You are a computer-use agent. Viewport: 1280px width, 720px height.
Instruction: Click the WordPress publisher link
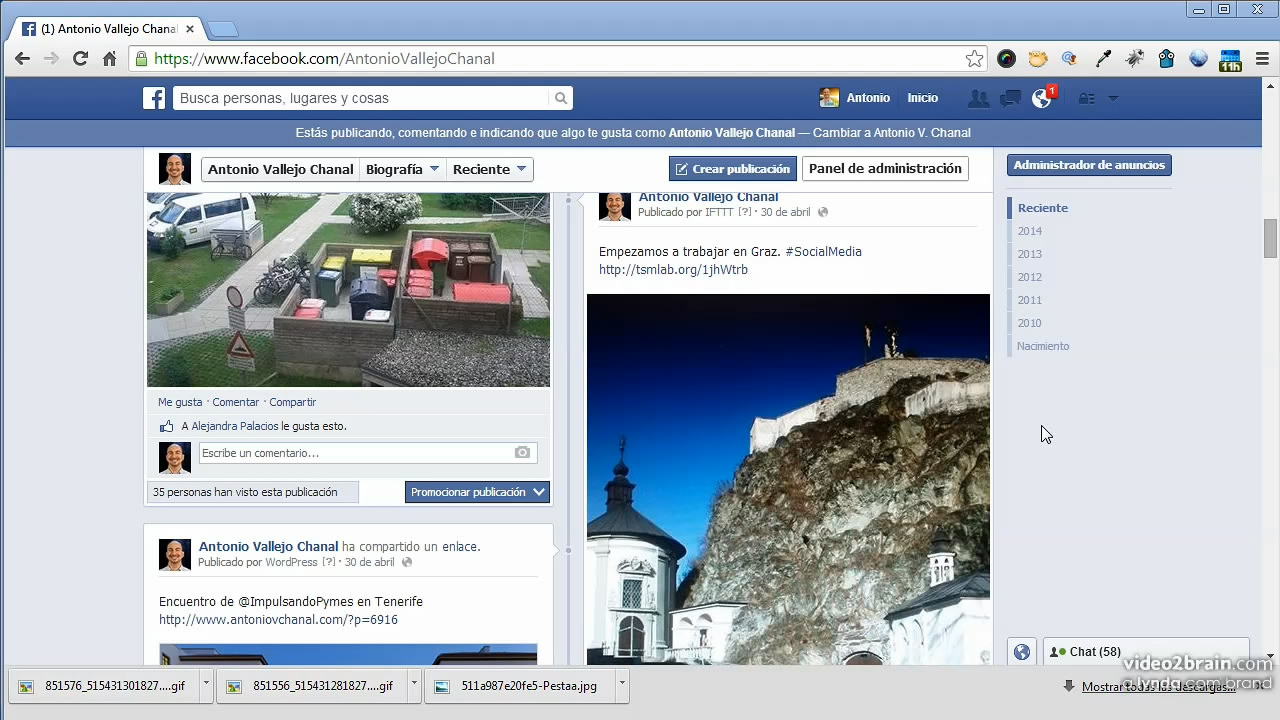(291, 562)
